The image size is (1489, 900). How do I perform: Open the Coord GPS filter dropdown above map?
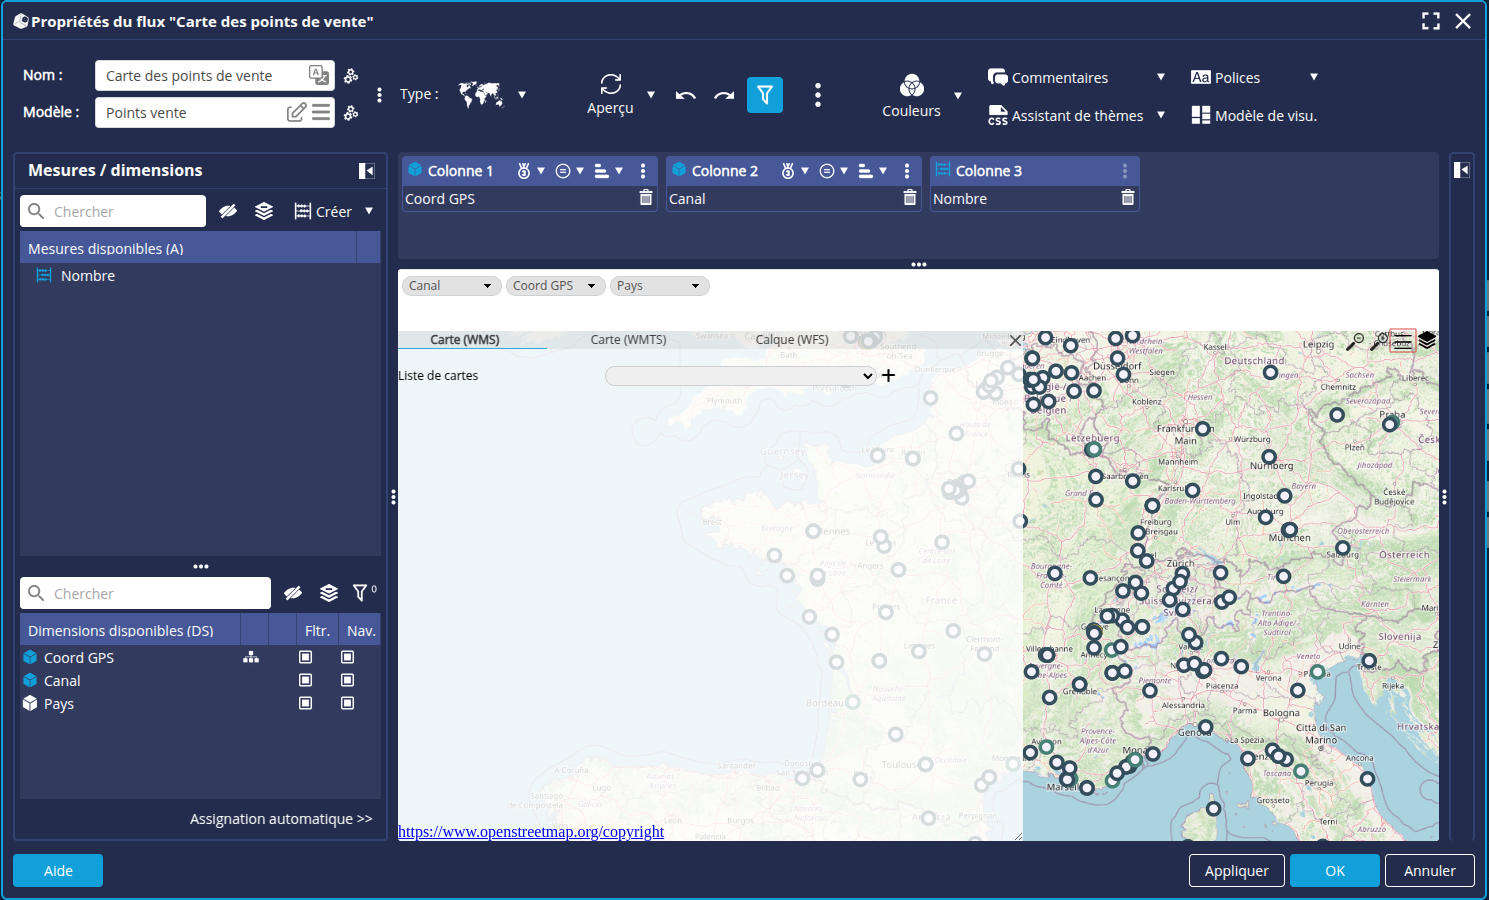point(556,286)
